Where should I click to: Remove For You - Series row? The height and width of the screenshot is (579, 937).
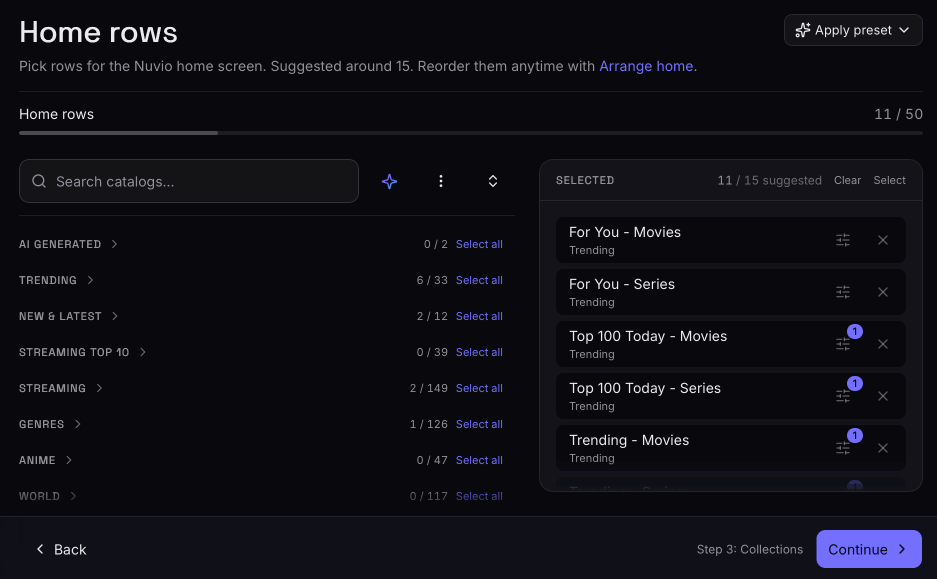click(x=883, y=292)
